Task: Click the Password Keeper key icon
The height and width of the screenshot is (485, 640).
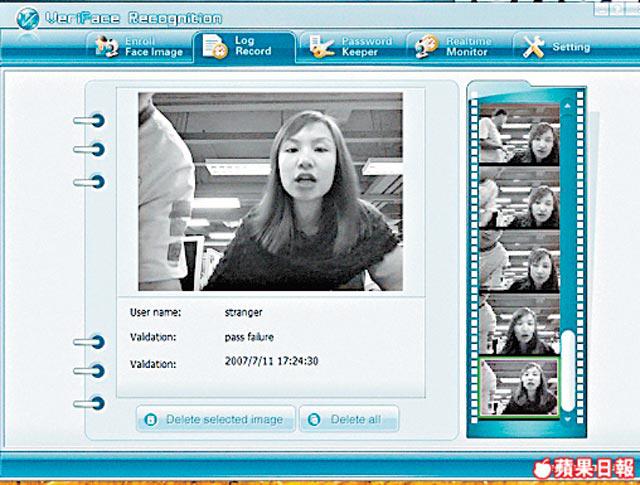Action: tap(322, 46)
